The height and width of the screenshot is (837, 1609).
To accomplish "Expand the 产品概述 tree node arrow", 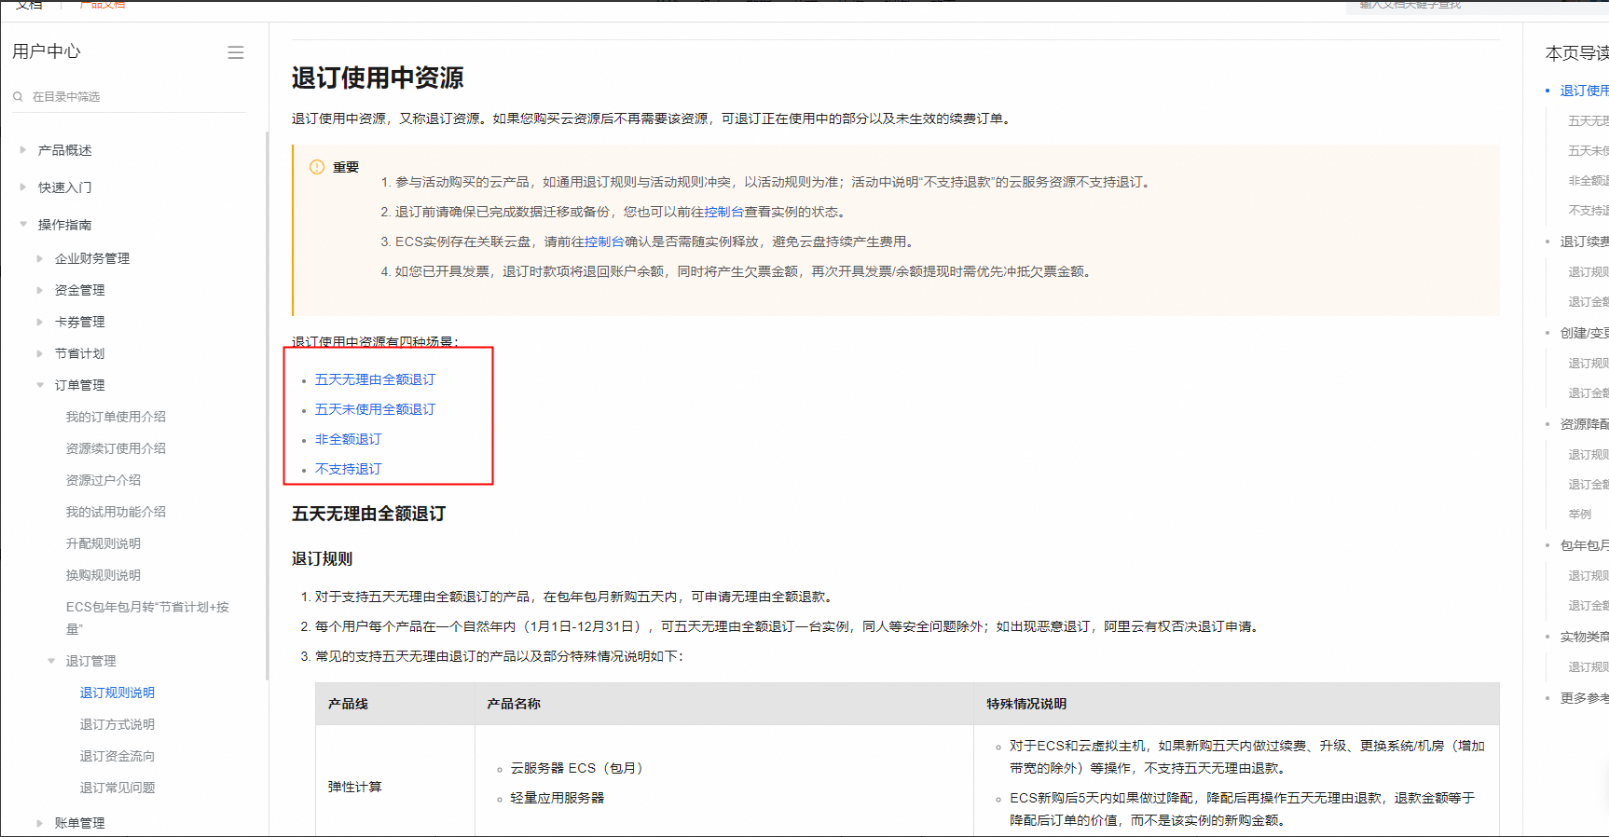I will click(x=23, y=150).
